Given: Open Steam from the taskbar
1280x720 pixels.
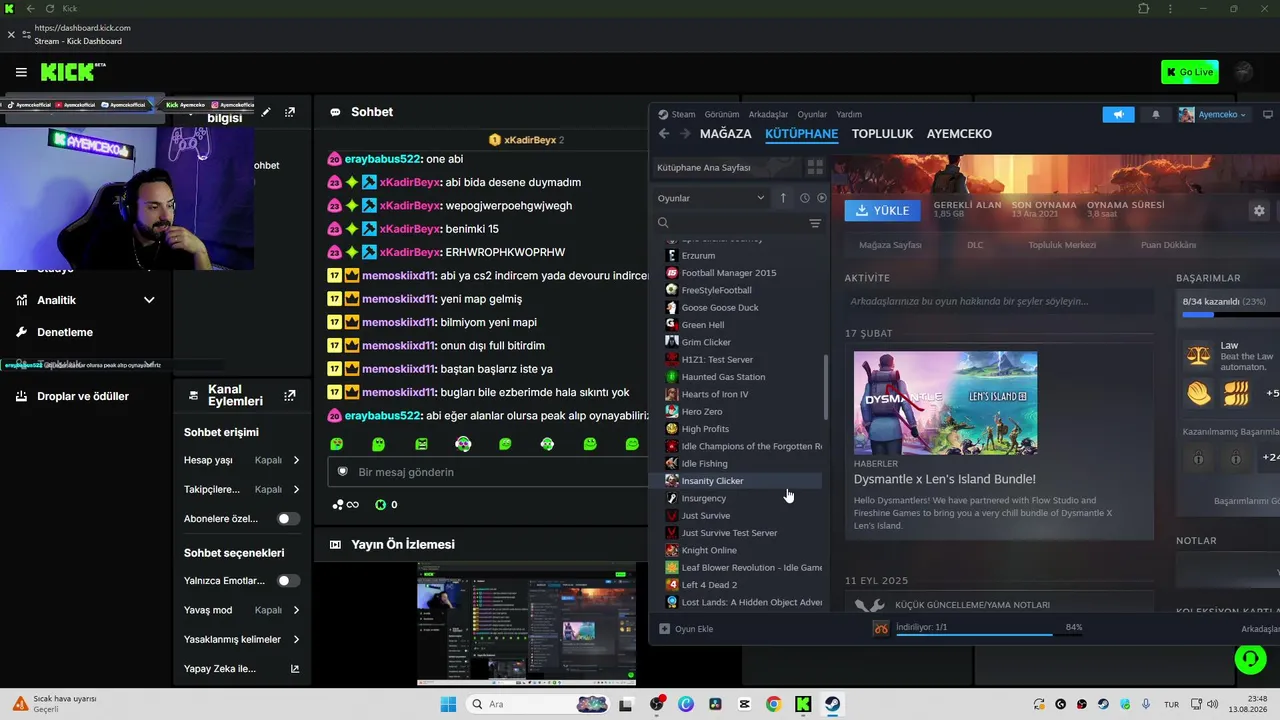Looking at the screenshot, I should [832, 704].
